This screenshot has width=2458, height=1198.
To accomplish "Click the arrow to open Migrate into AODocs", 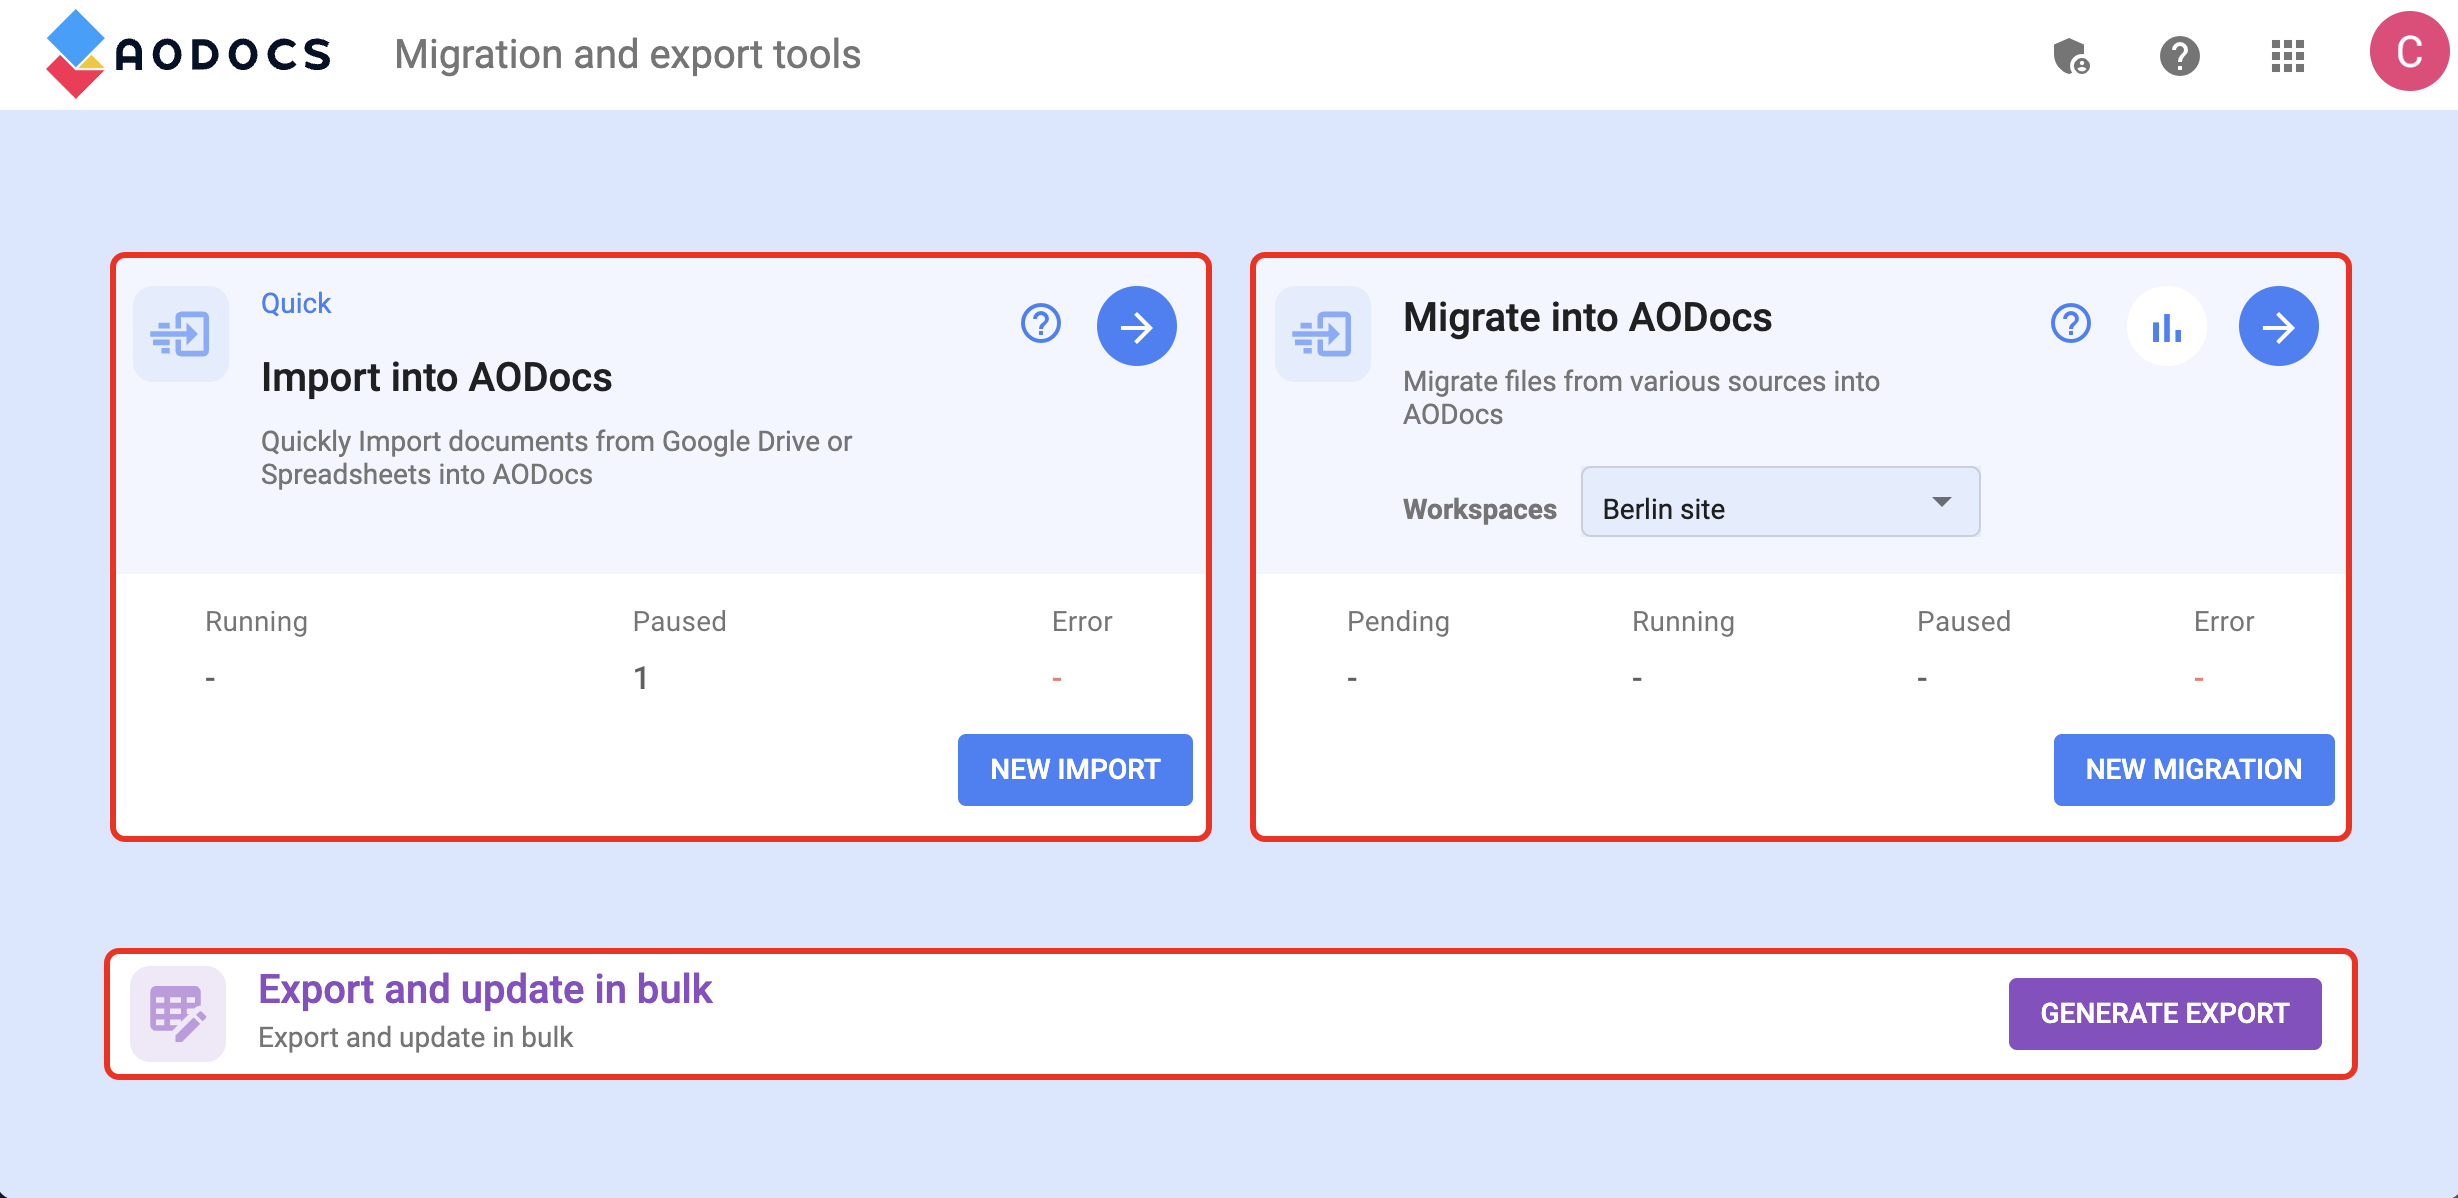I will 2279,325.
